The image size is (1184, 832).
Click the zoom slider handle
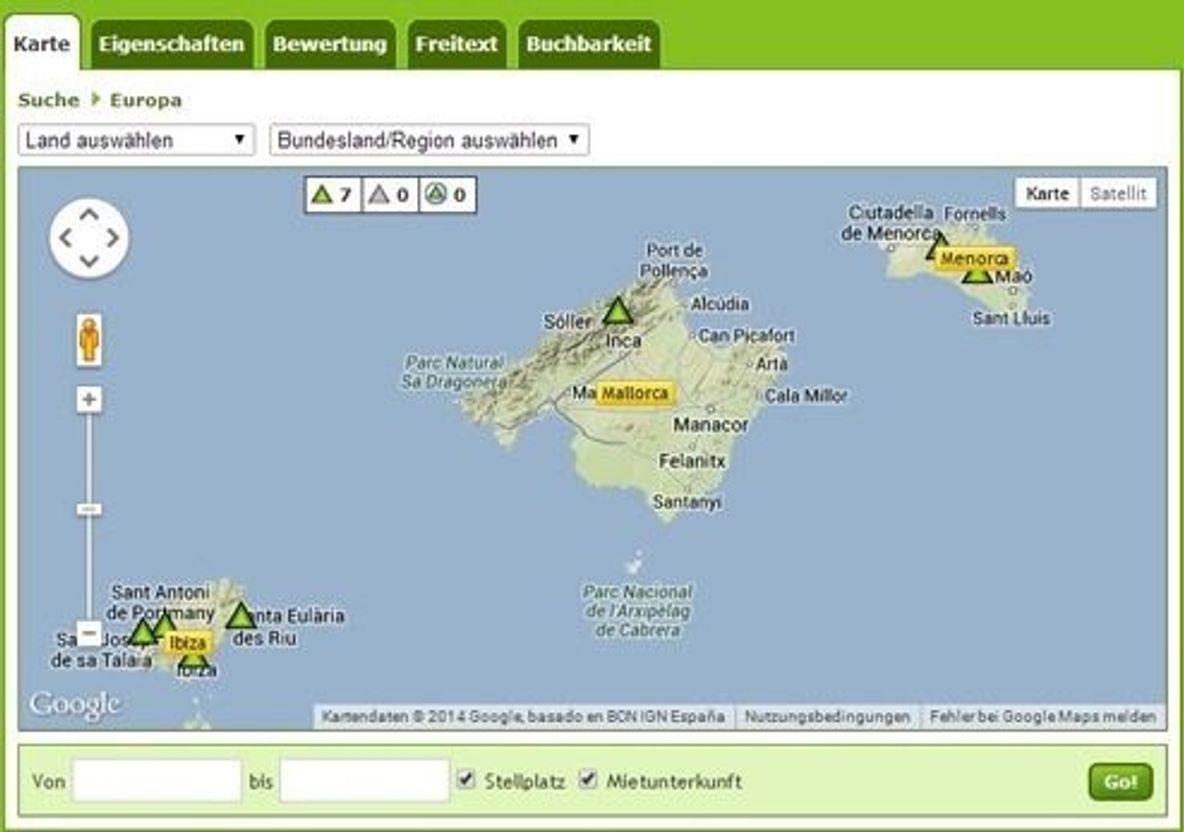coord(89,510)
